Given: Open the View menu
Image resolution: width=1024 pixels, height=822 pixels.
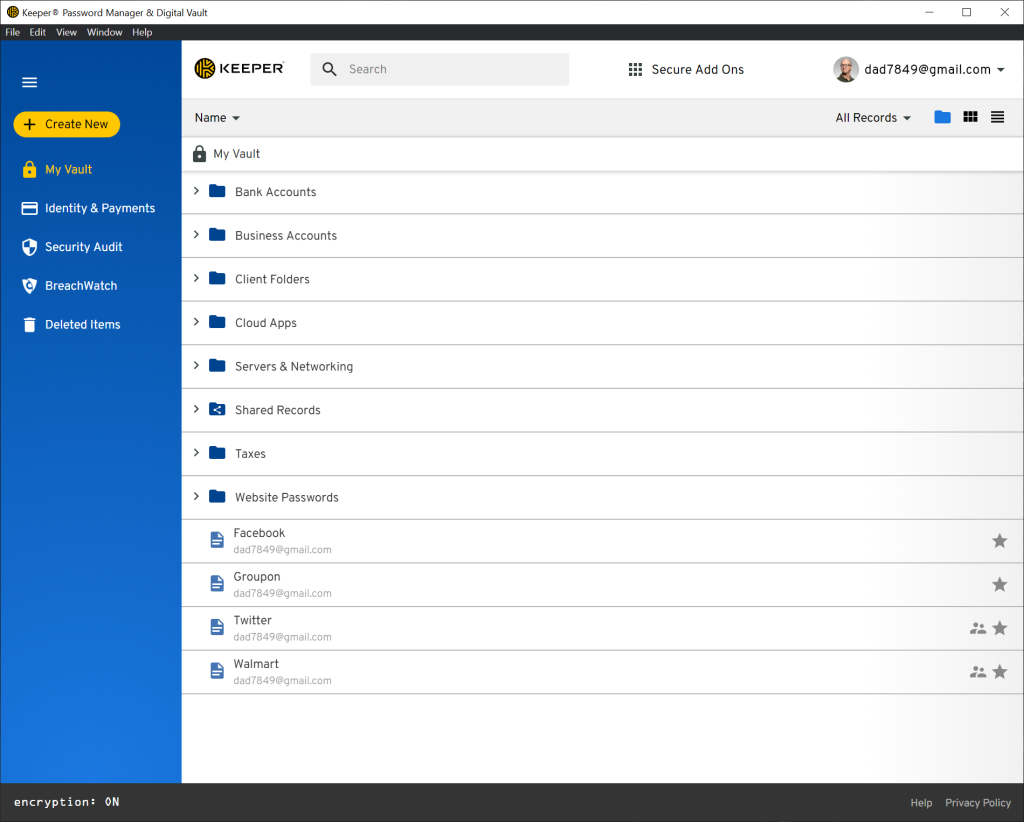Looking at the screenshot, I should (x=66, y=32).
